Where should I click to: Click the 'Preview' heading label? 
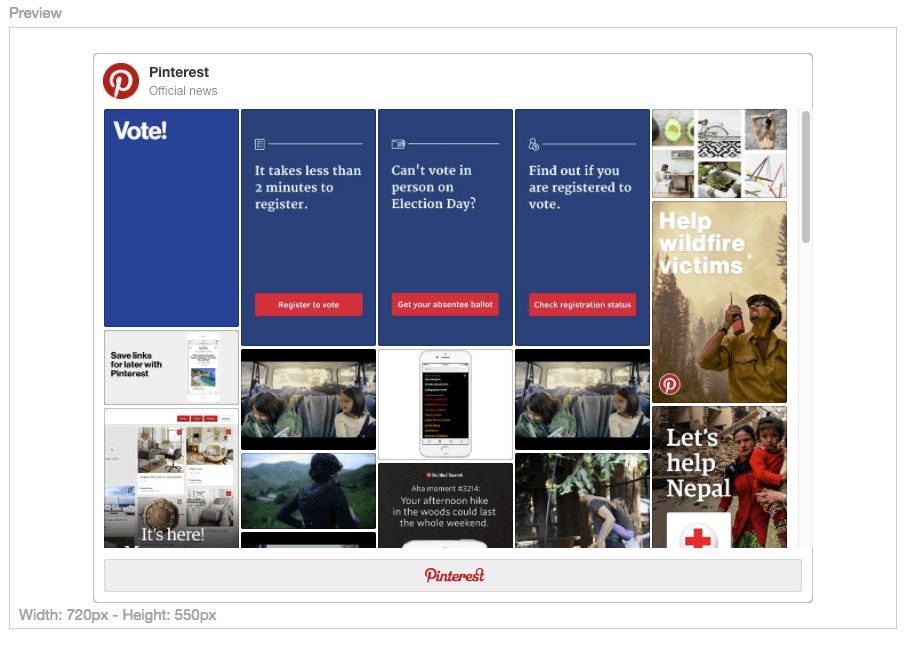click(x=35, y=13)
